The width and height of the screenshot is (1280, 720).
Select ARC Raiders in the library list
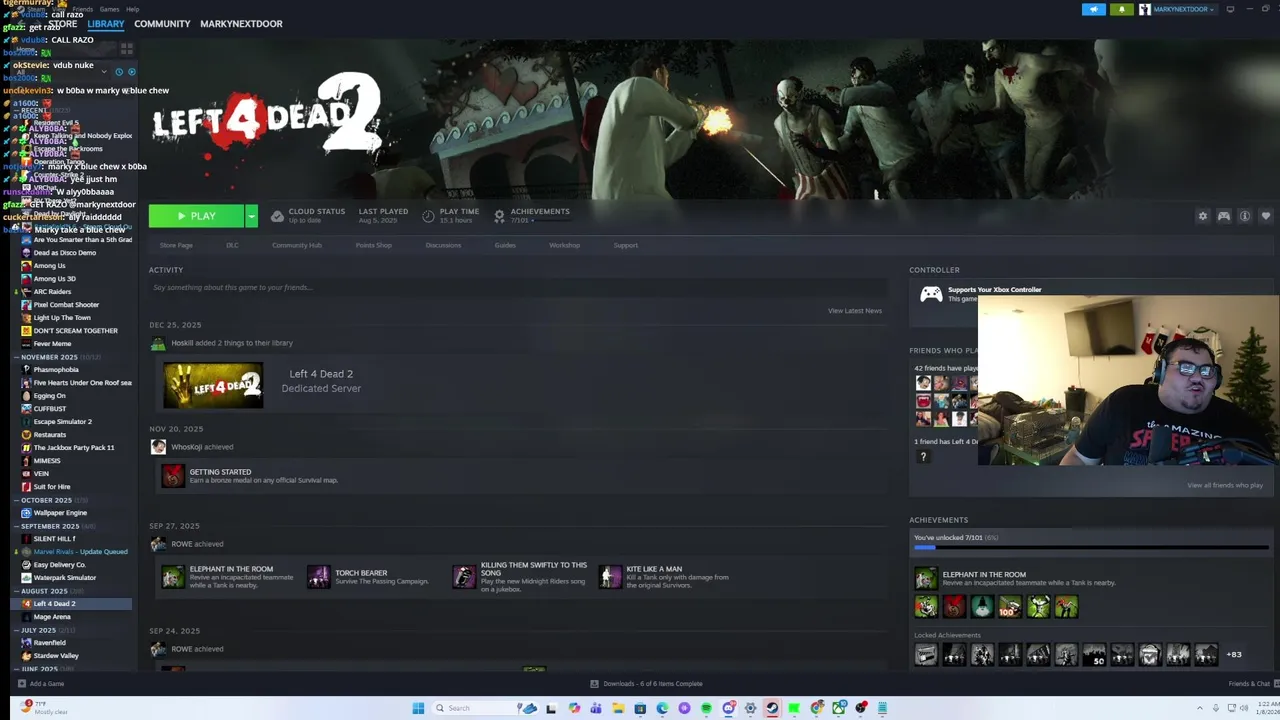tap(52, 292)
